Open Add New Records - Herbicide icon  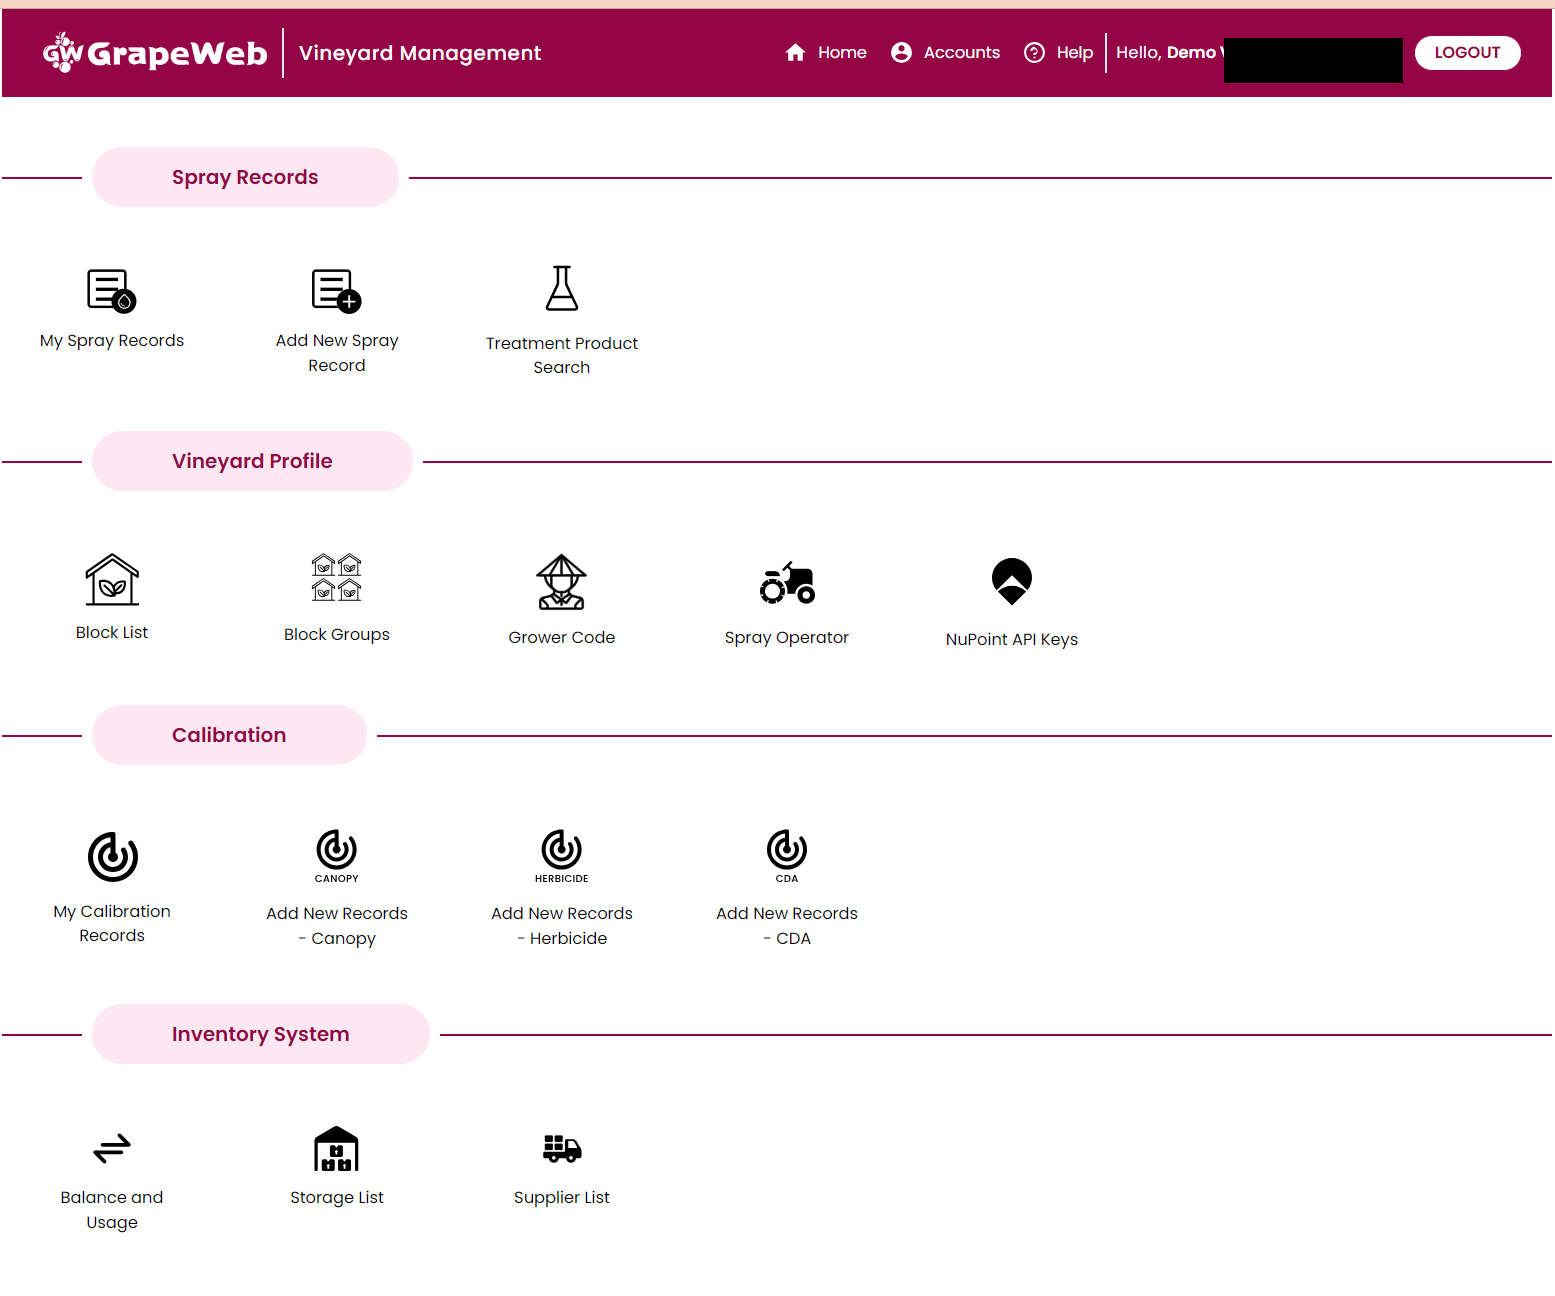click(561, 855)
